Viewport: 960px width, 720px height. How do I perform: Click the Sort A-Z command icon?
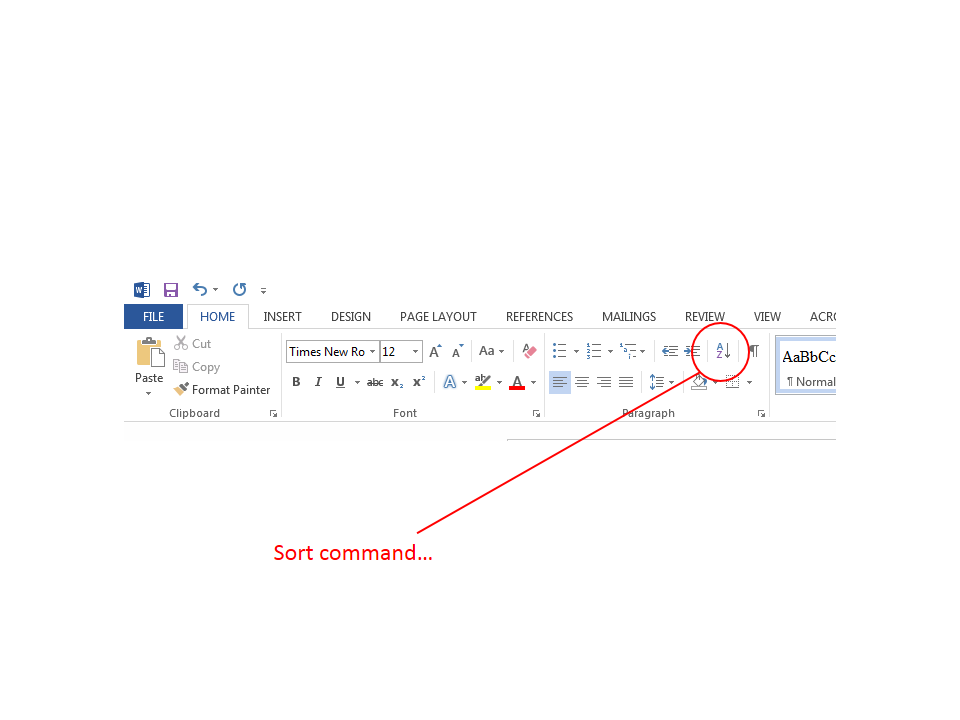click(x=723, y=351)
